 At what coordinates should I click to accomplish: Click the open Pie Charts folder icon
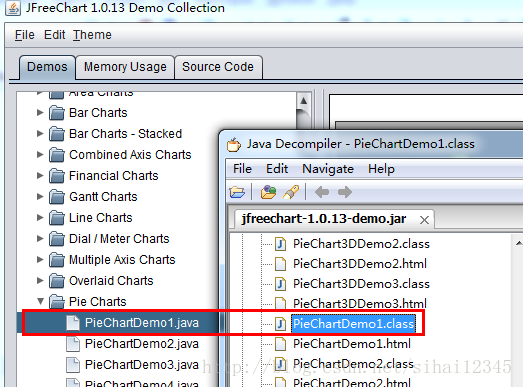coord(56,302)
